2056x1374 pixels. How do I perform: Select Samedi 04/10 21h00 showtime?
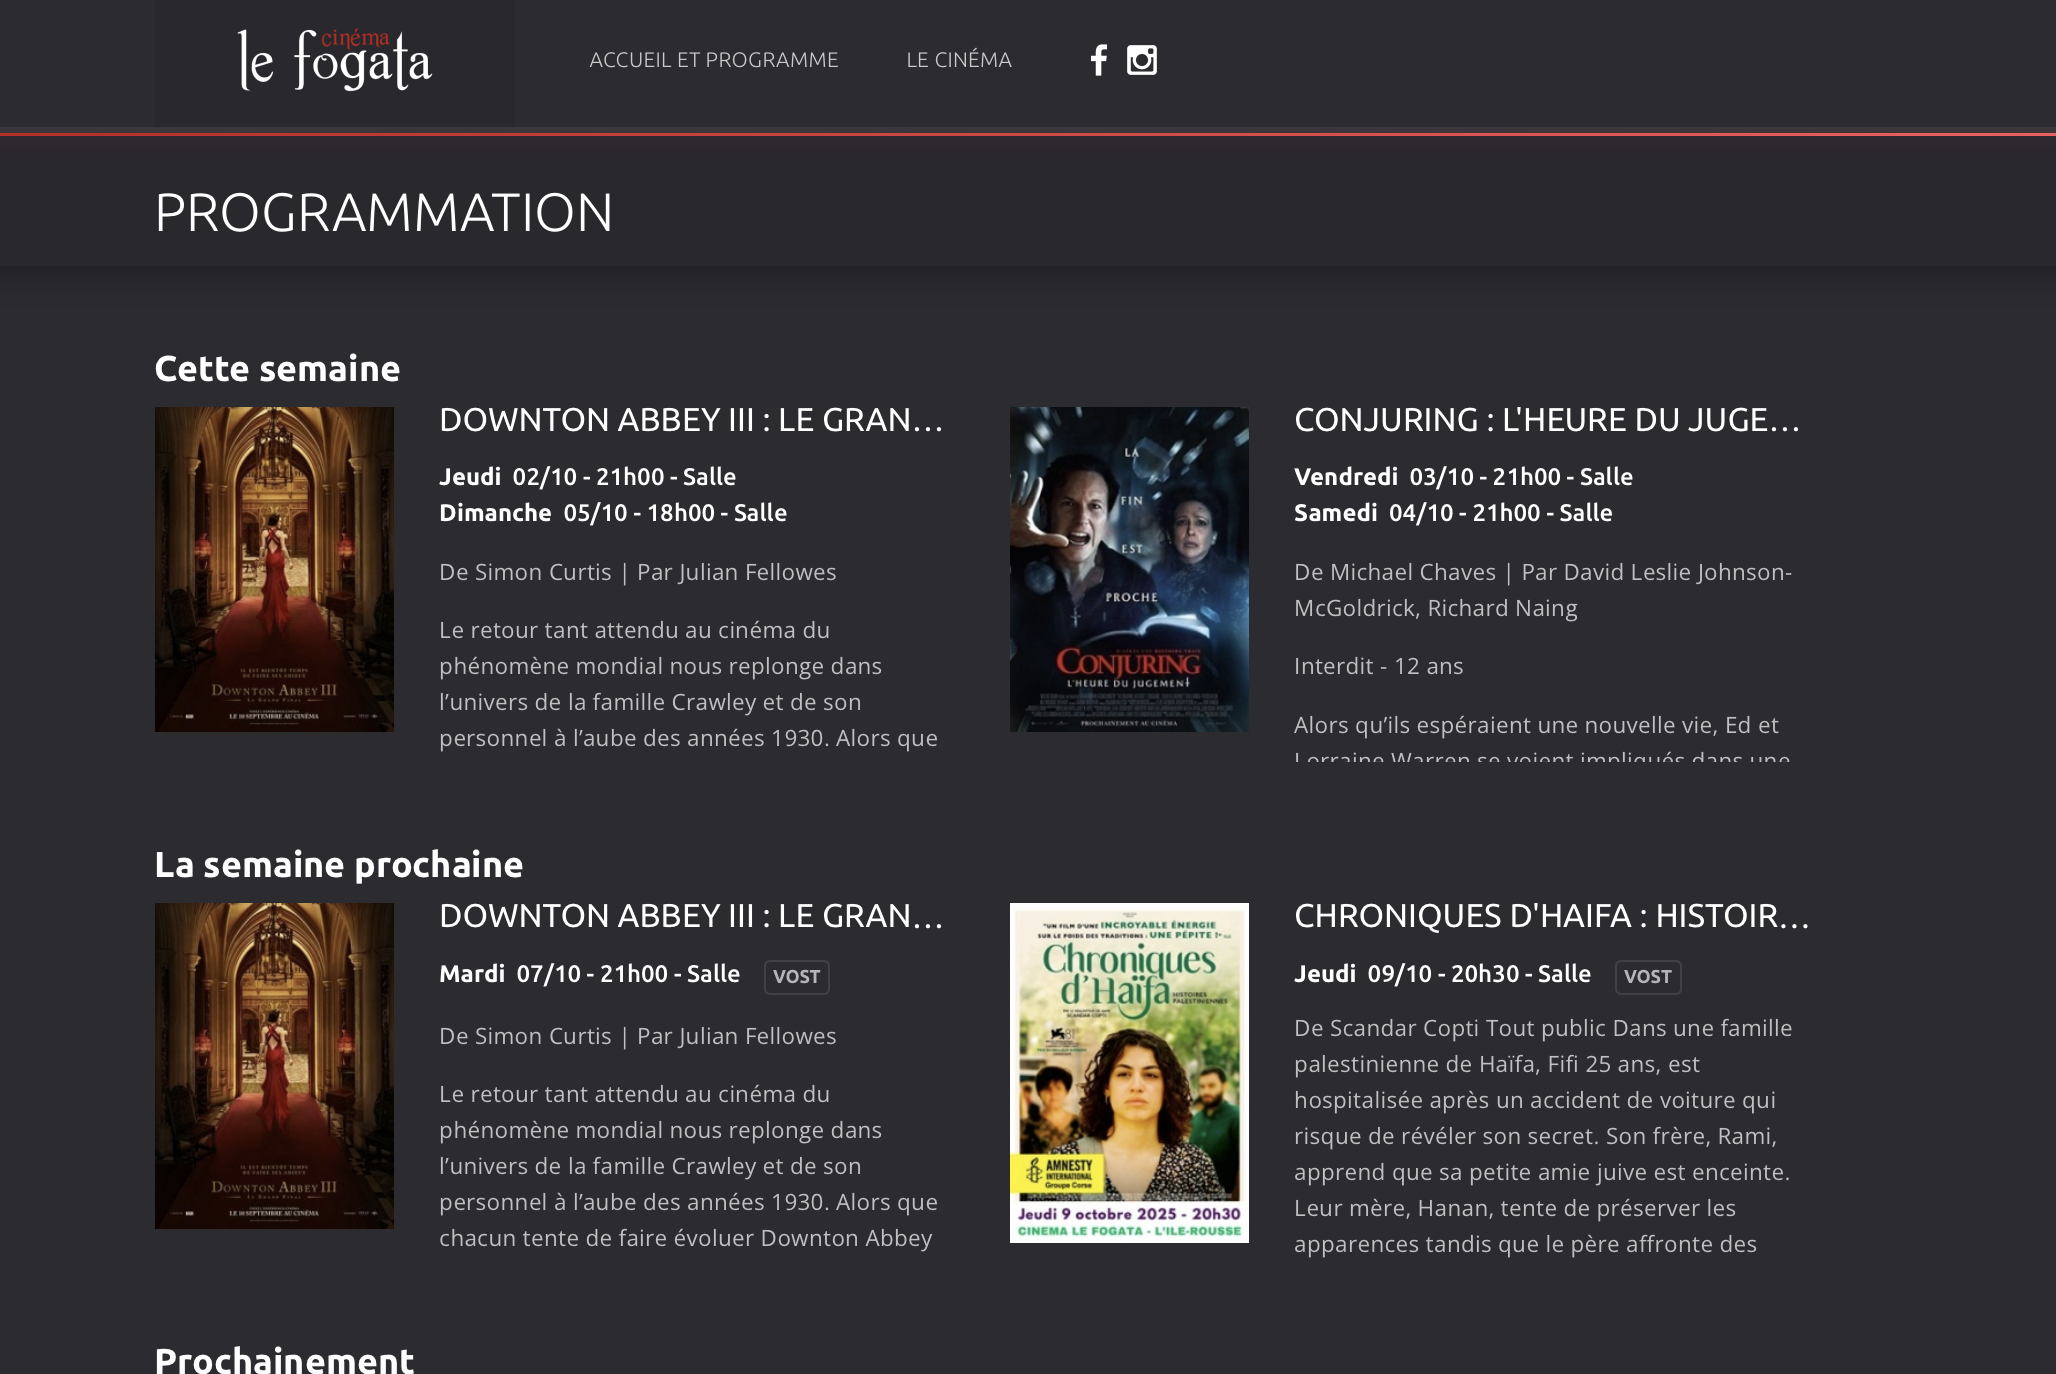1452,513
